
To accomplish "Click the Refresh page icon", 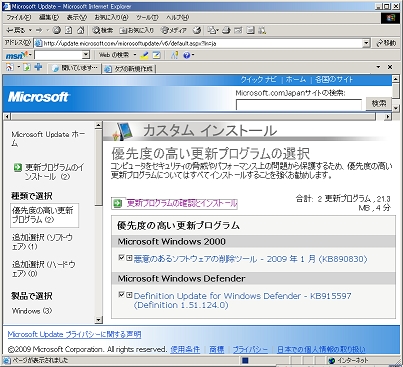I will pos(69,30).
